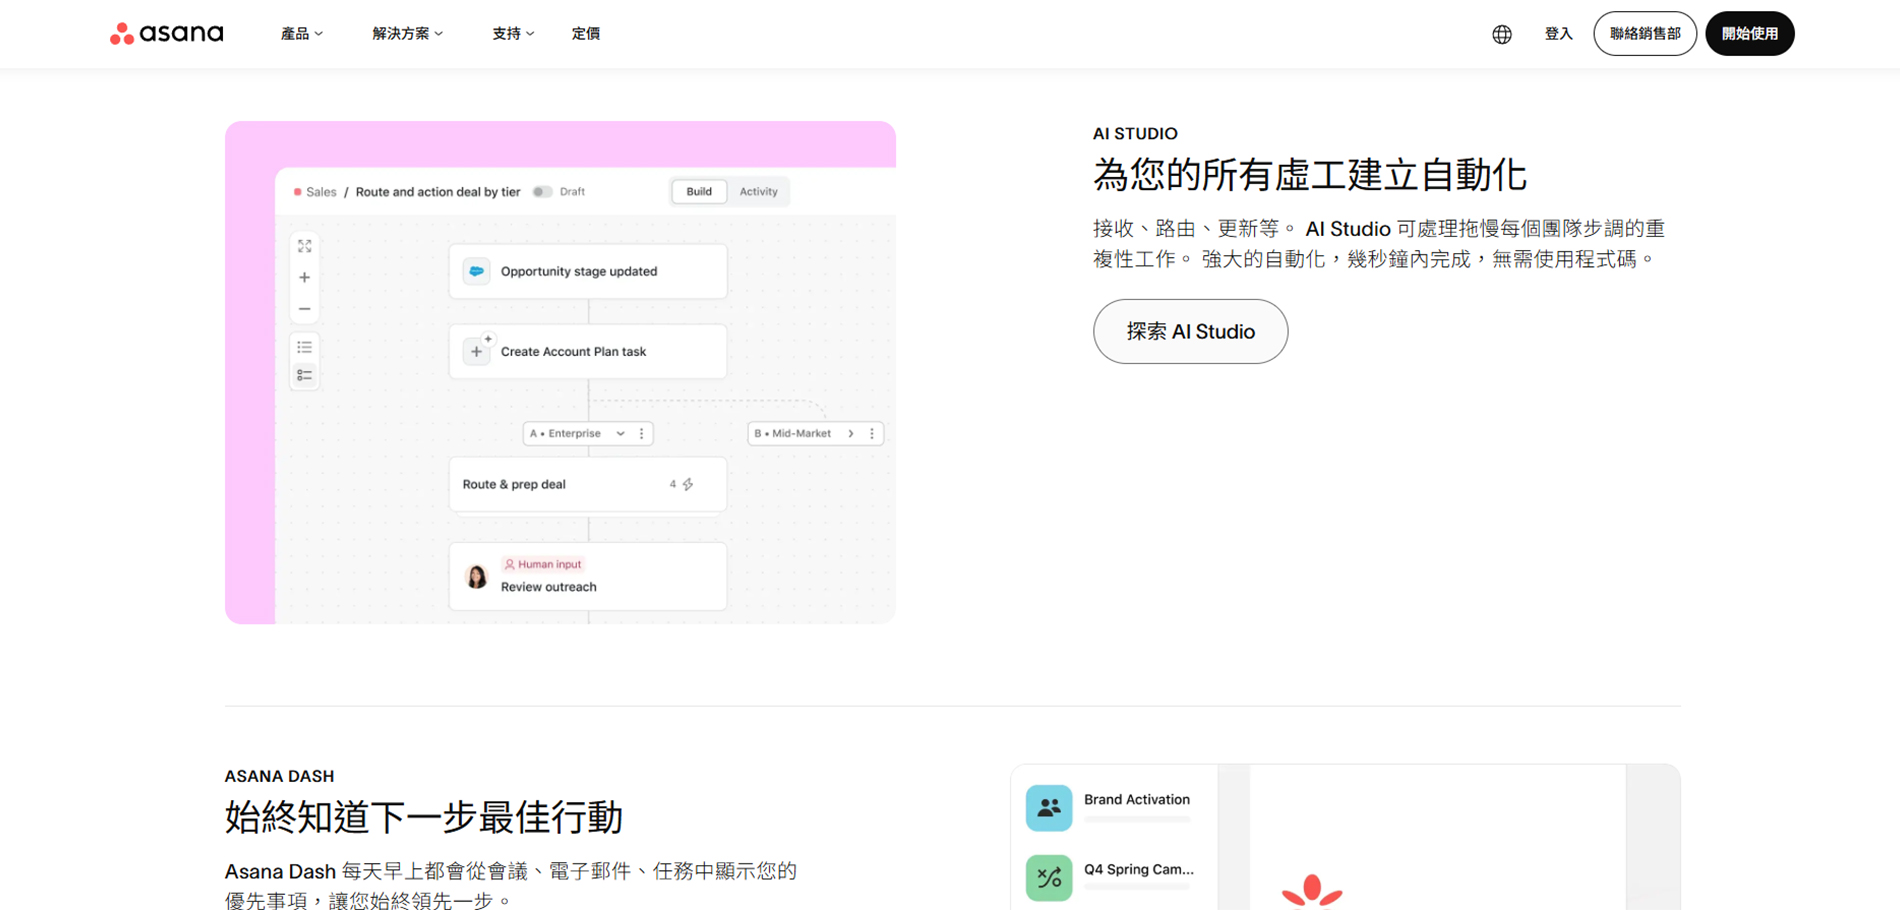Viewport: 1900px width, 910px height.
Task: Click the Sales breadcrumb link
Action: [x=321, y=192]
